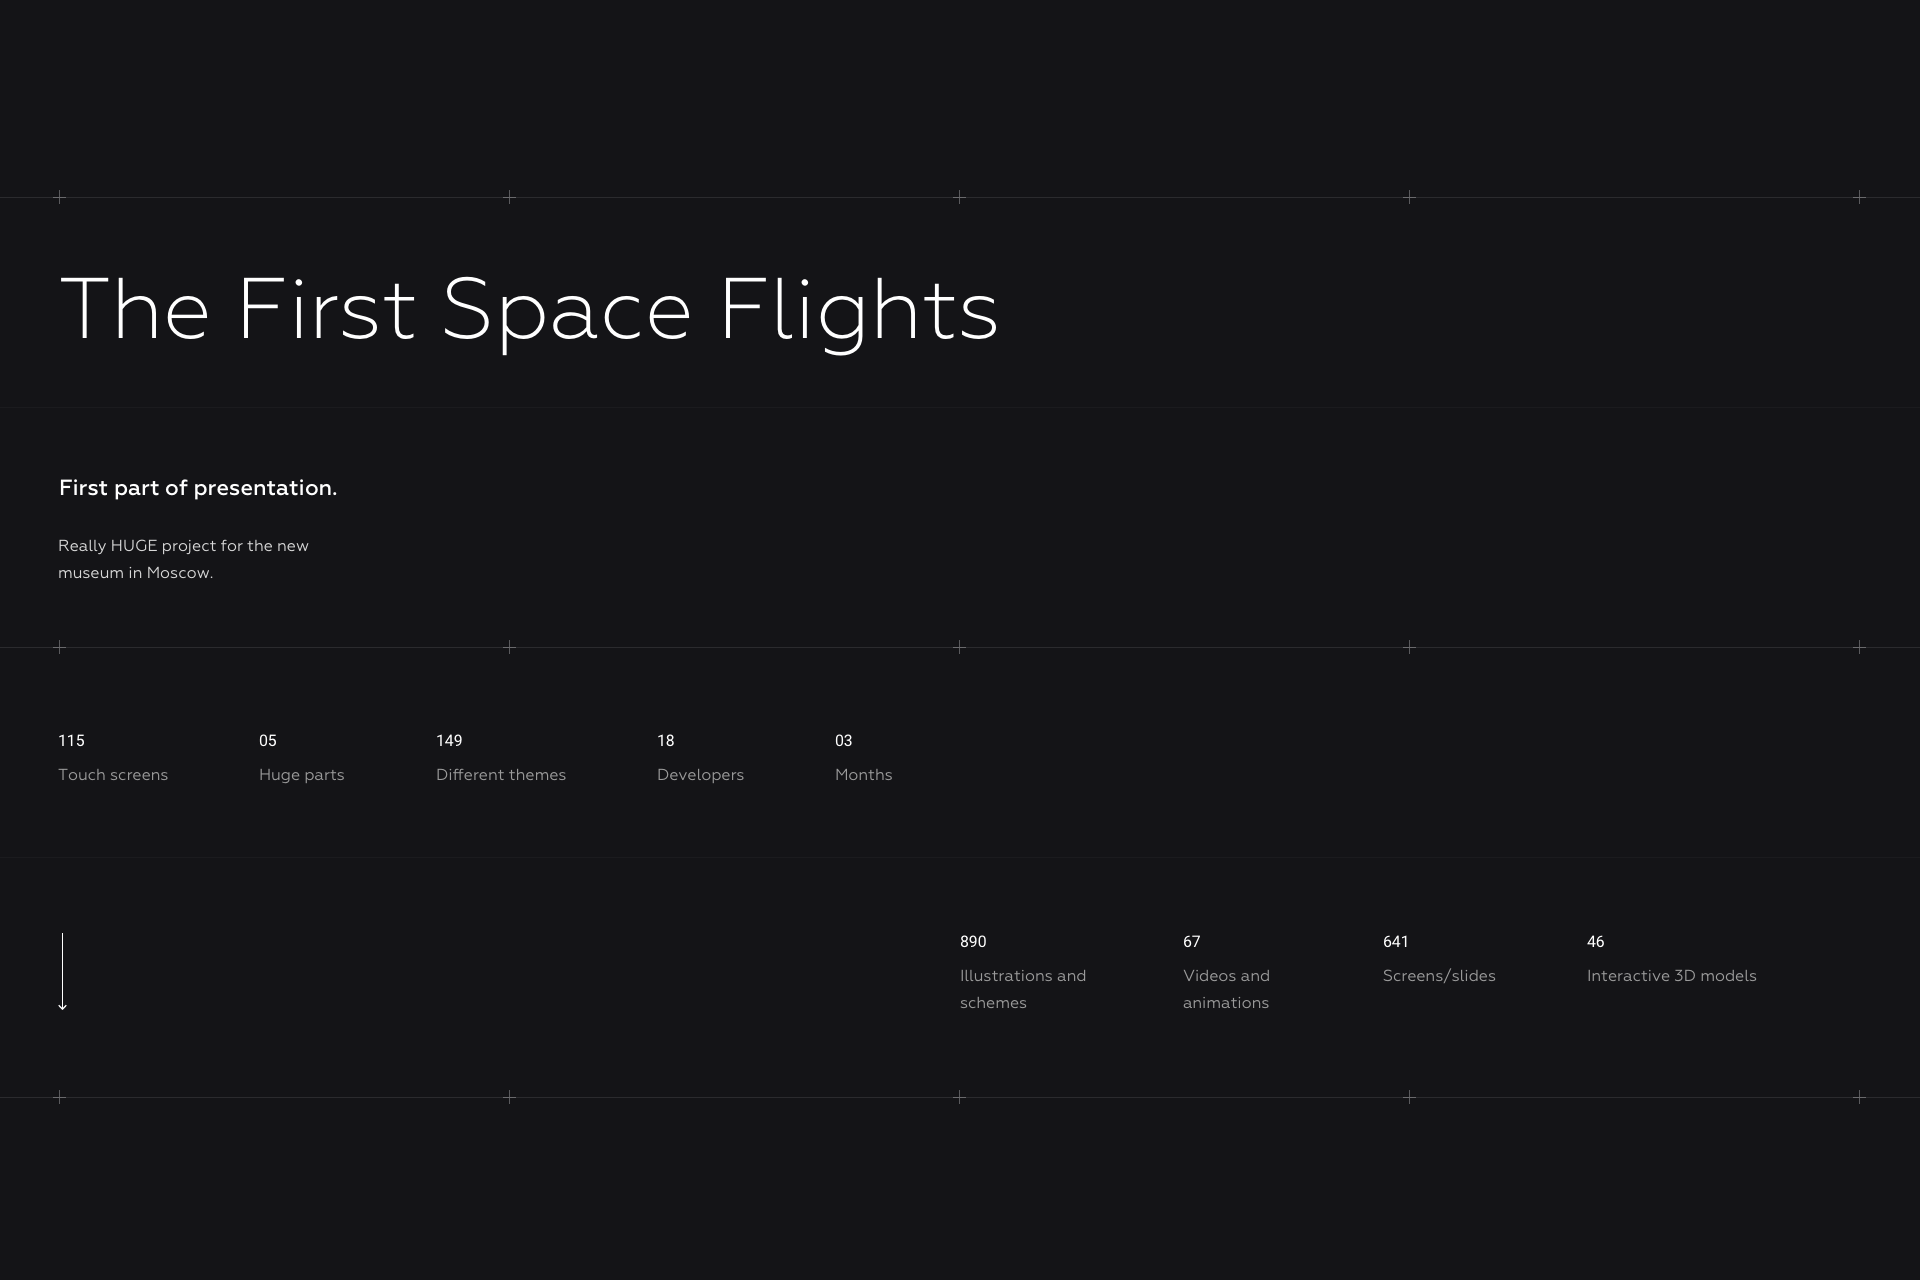
Task: Click the "Videos and animations" label
Action: 1226,989
